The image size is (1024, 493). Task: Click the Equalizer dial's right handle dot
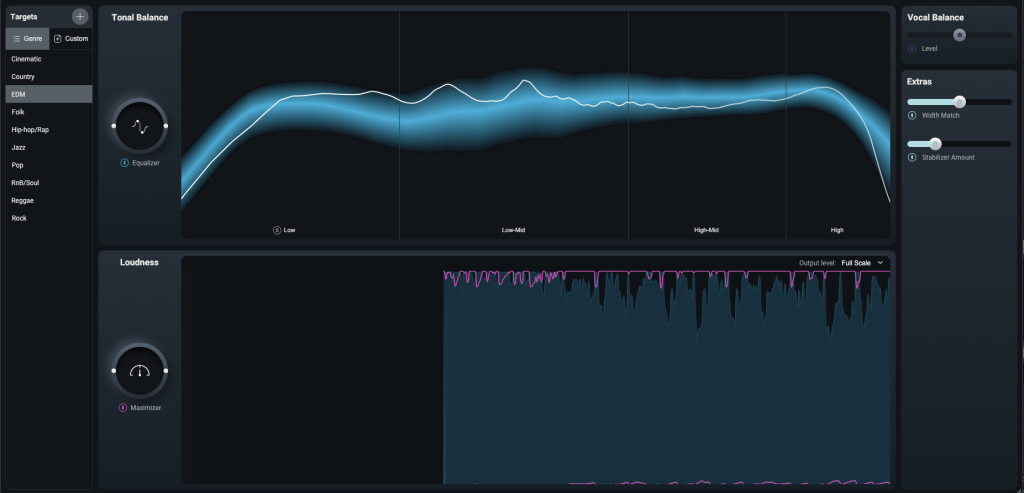click(165, 126)
